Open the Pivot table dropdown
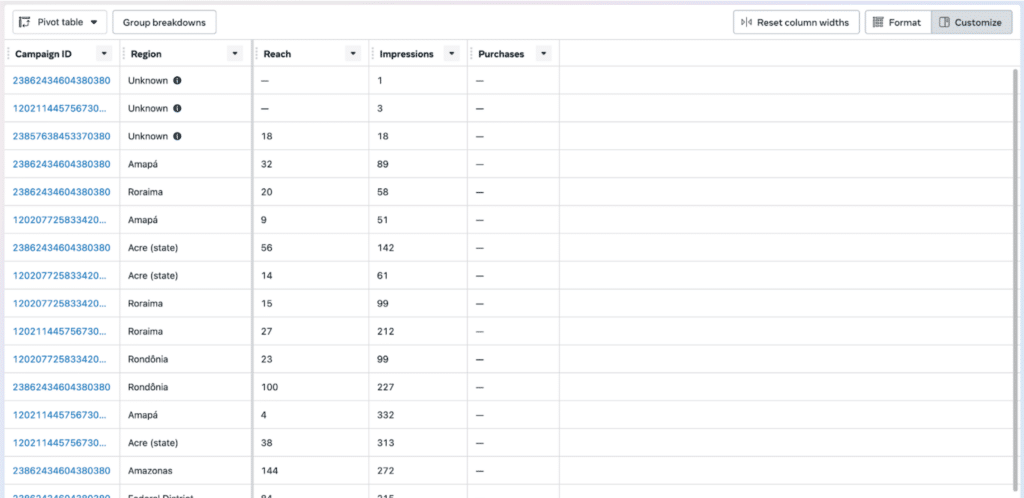Image resolution: width=1024 pixels, height=498 pixels. 60,22
